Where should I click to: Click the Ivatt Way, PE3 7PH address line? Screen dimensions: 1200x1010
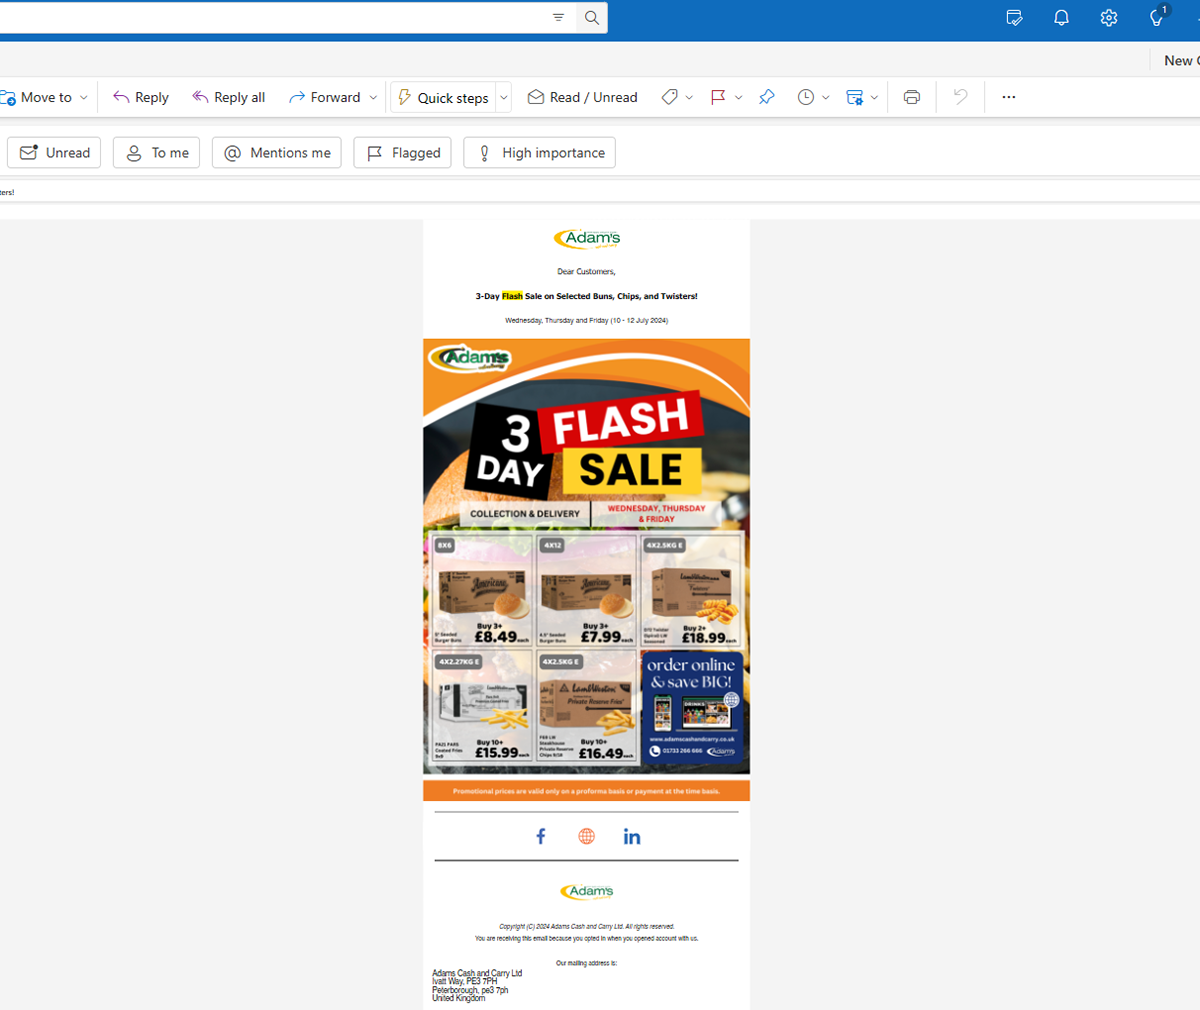(465, 981)
